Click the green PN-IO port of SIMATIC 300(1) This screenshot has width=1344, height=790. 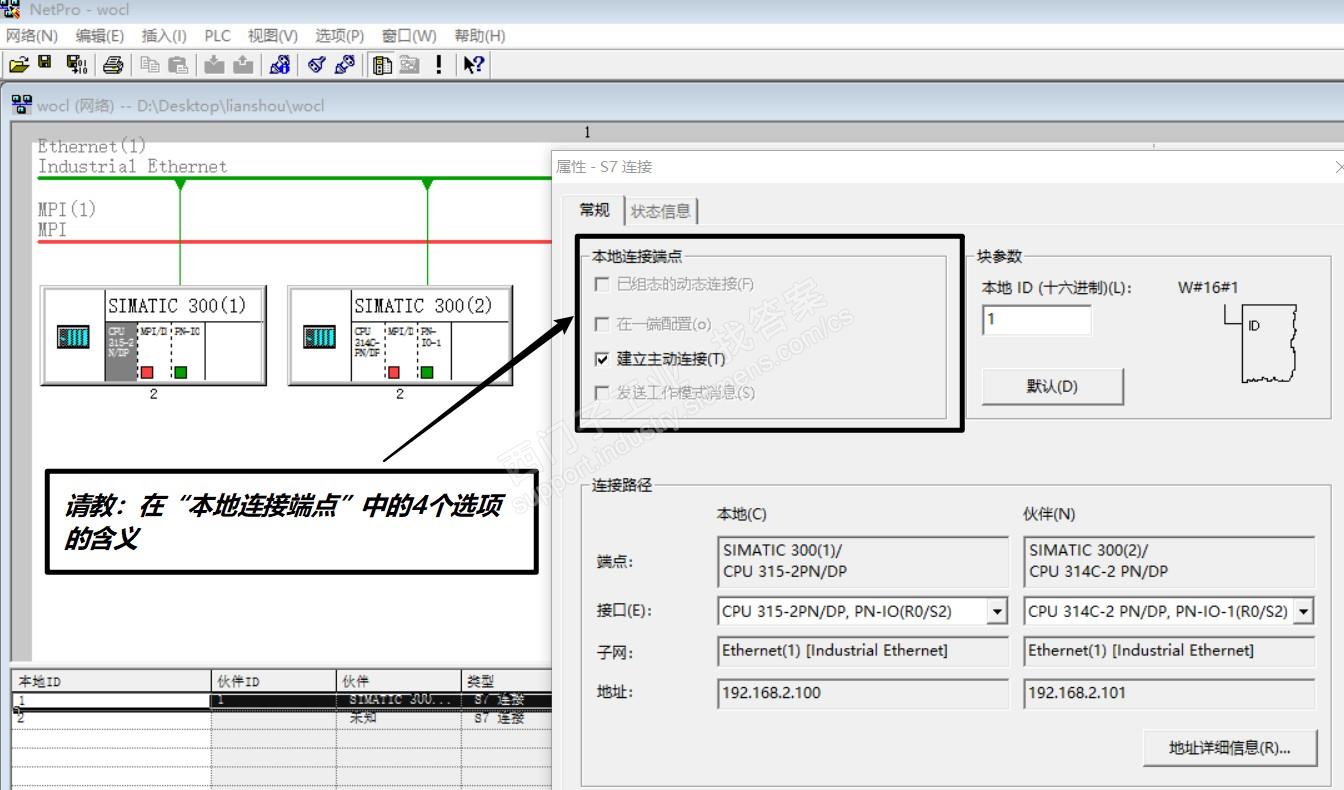coord(180,372)
